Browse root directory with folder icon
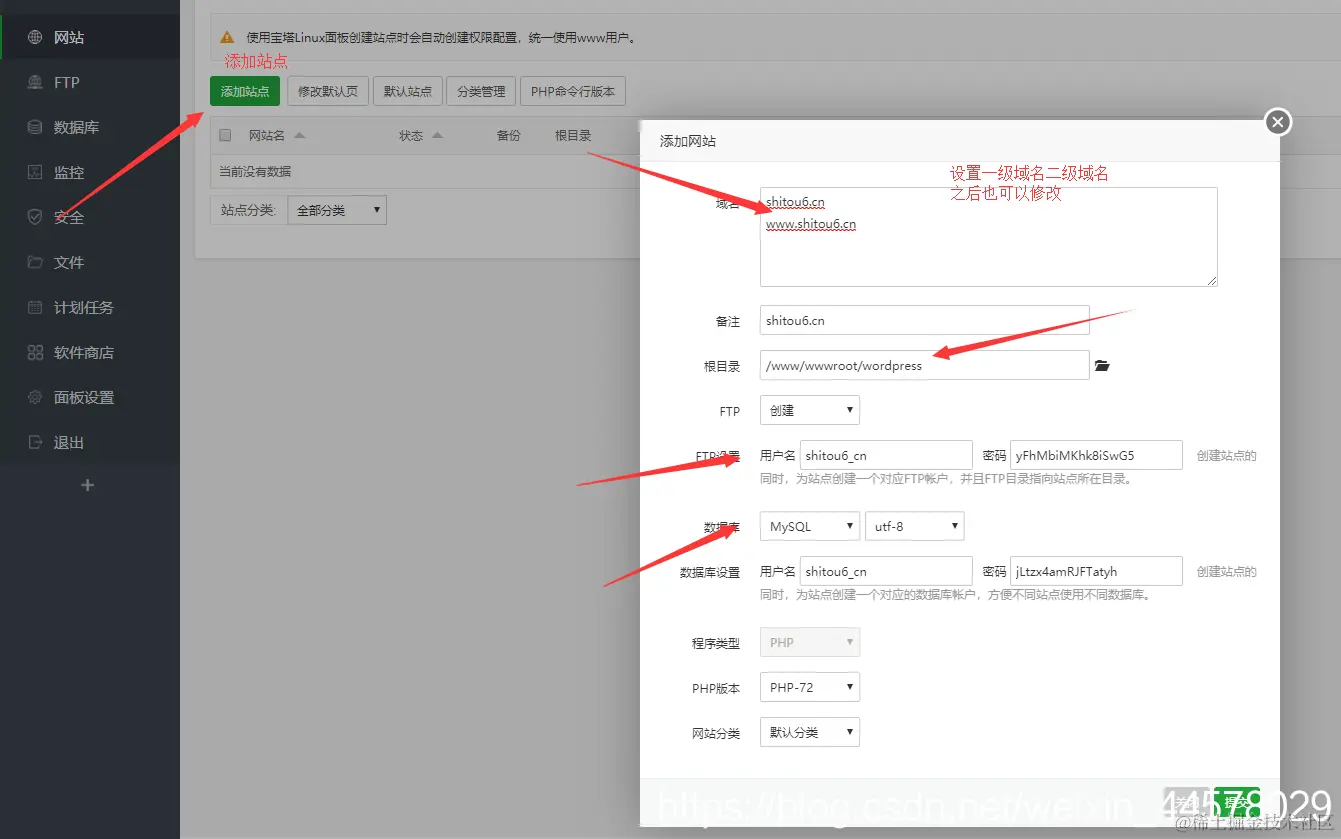This screenshot has height=839, width=1341. 1102,366
